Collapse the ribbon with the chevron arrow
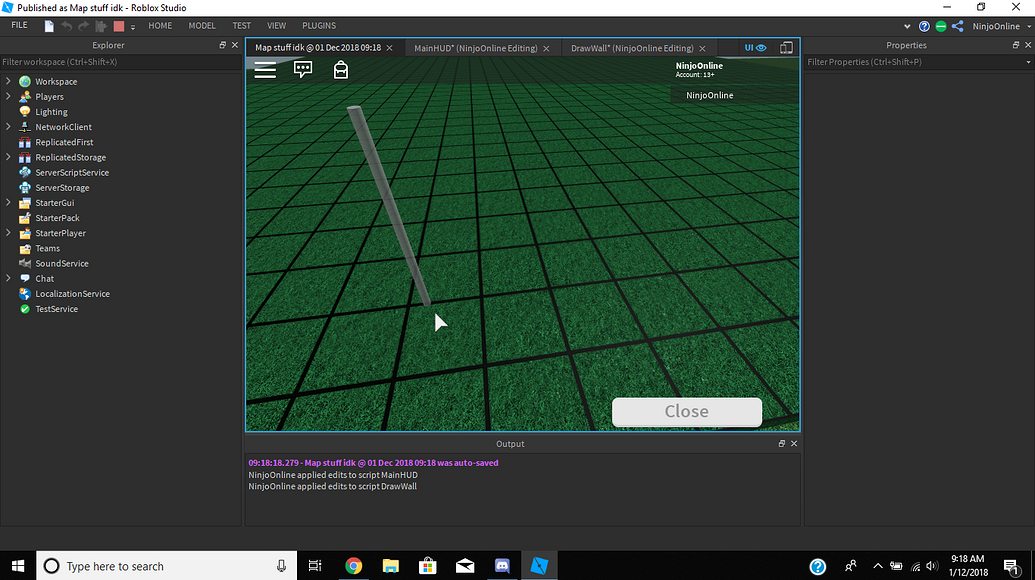This screenshot has height=580, width=1035. [x=907, y=26]
